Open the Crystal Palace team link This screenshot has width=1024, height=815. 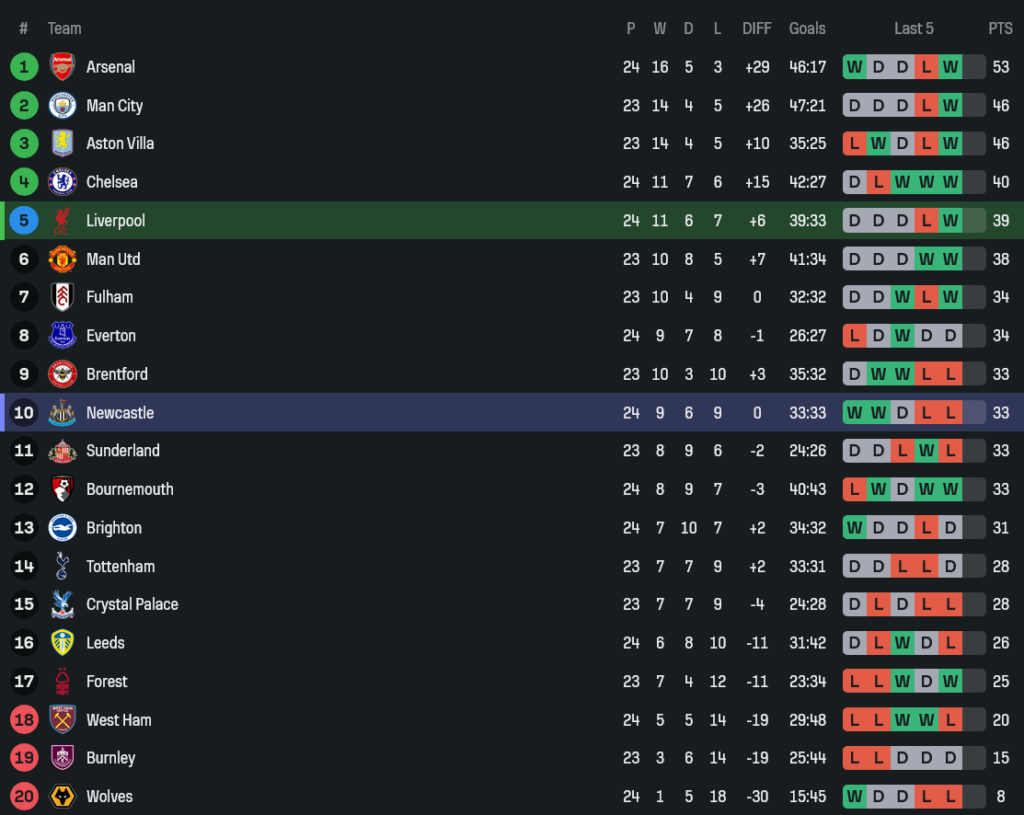132,604
